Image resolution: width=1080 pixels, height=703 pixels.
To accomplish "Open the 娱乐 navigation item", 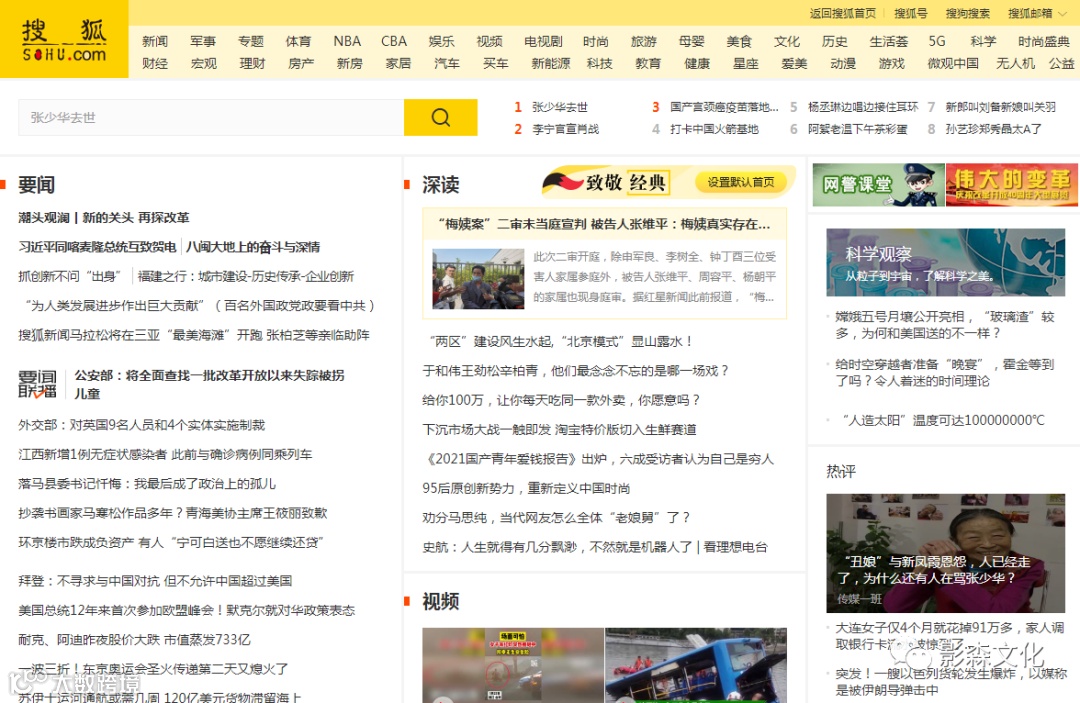I will pos(442,41).
